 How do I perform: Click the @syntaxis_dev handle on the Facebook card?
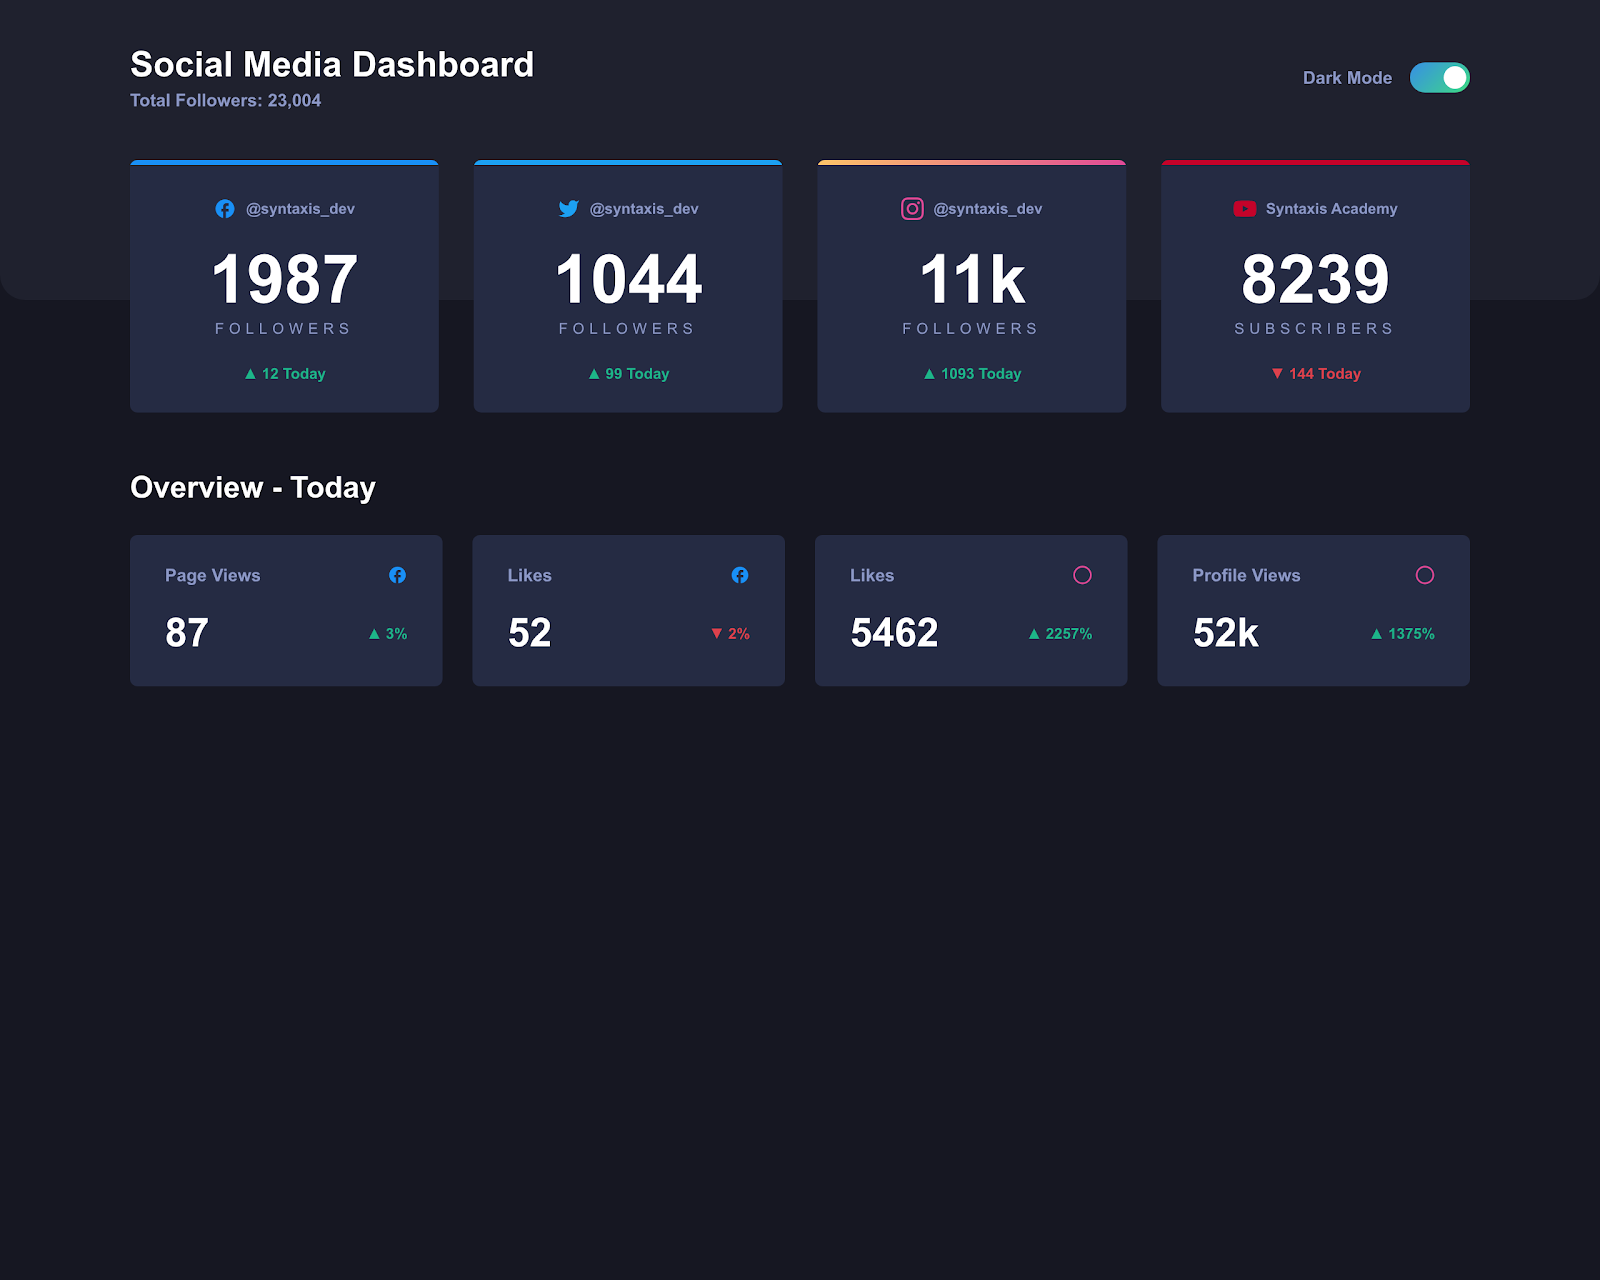pyautogui.click(x=300, y=209)
